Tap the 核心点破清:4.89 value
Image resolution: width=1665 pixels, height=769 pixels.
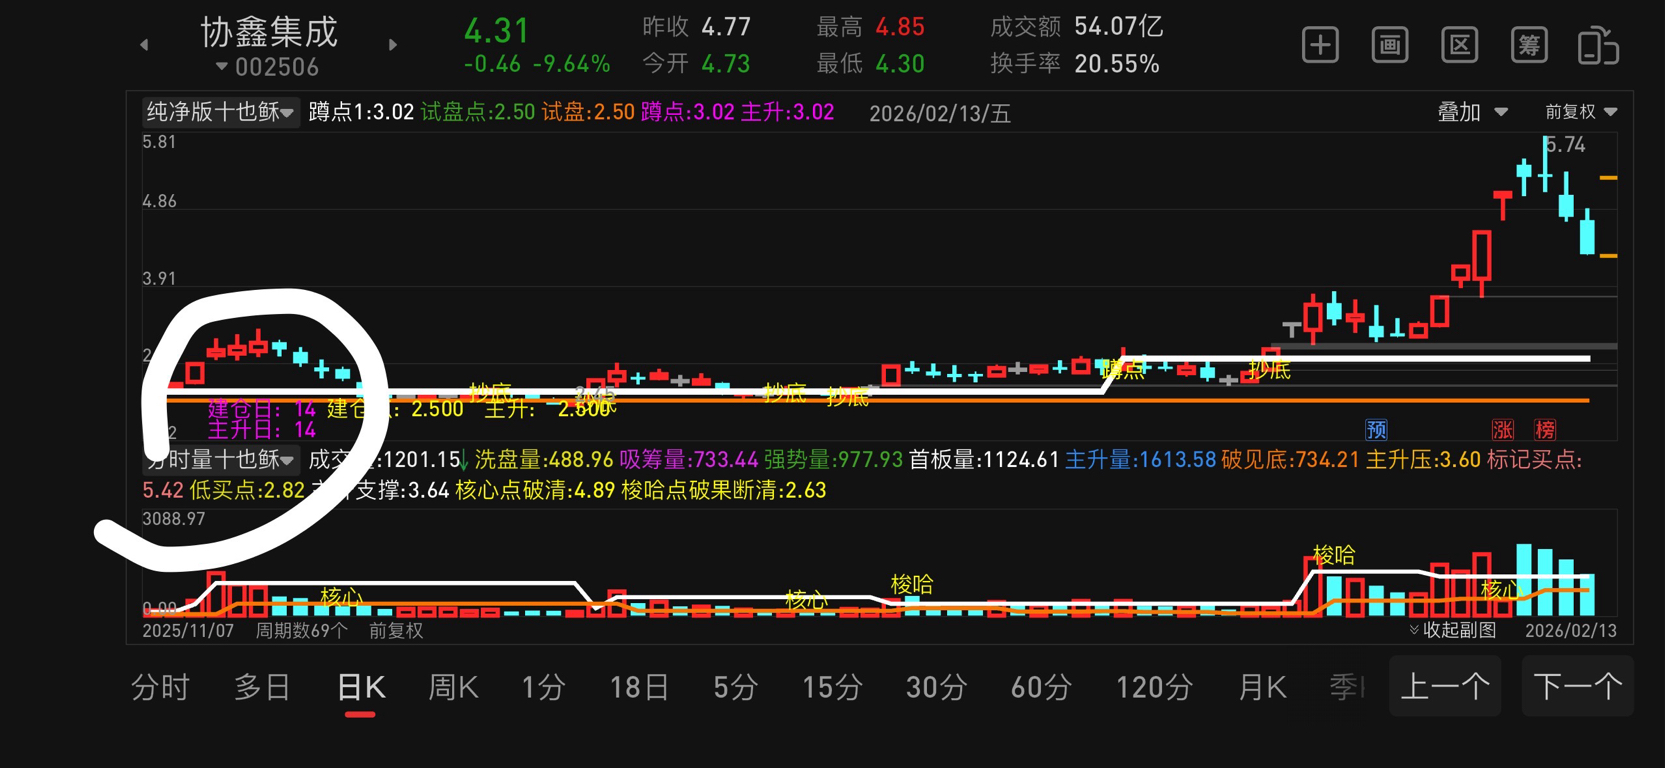point(535,490)
